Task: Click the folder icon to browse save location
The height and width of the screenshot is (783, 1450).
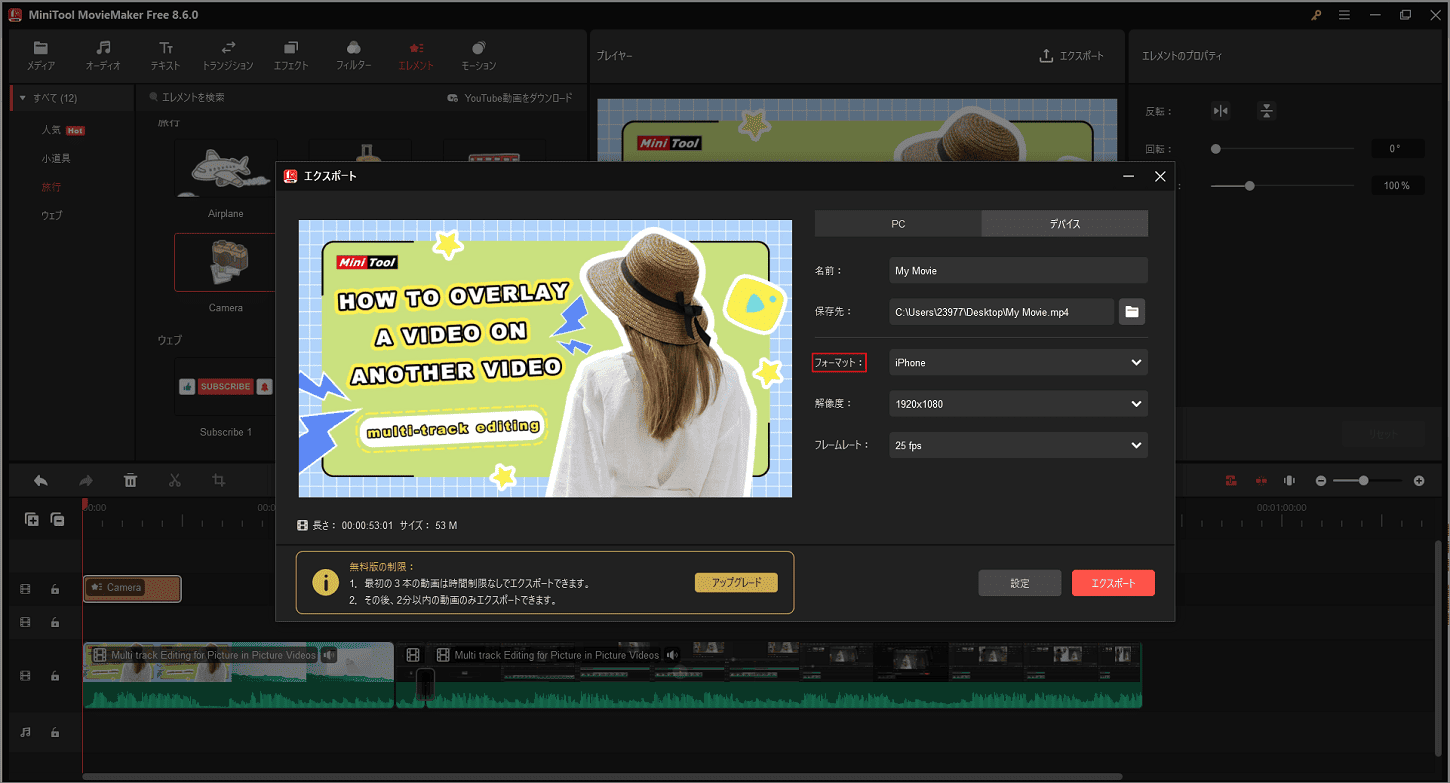Action: point(1131,312)
